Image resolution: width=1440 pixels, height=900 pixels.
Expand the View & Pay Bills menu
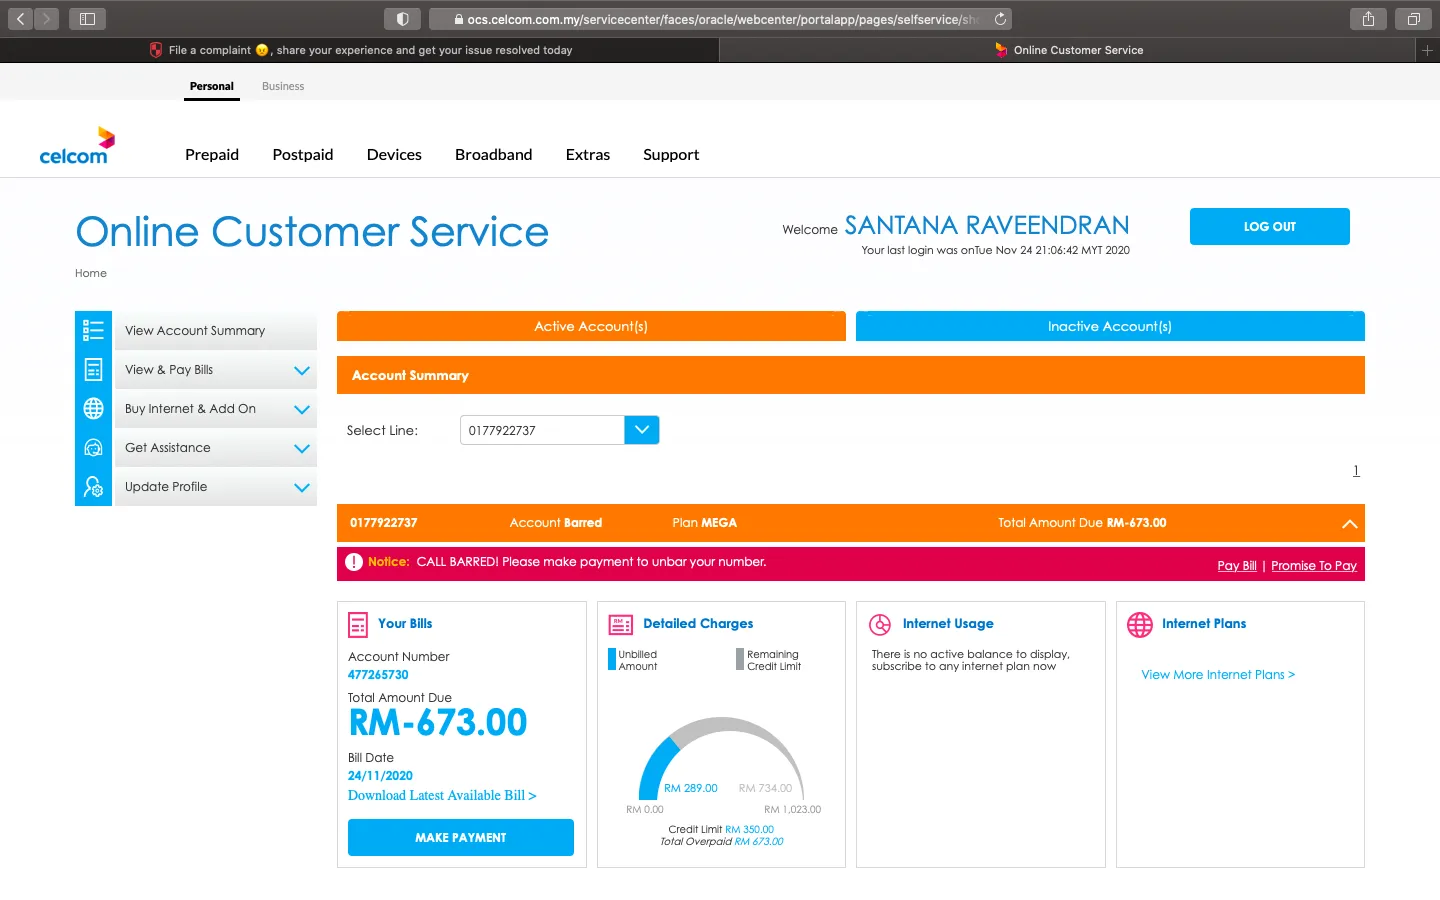(301, 371)
